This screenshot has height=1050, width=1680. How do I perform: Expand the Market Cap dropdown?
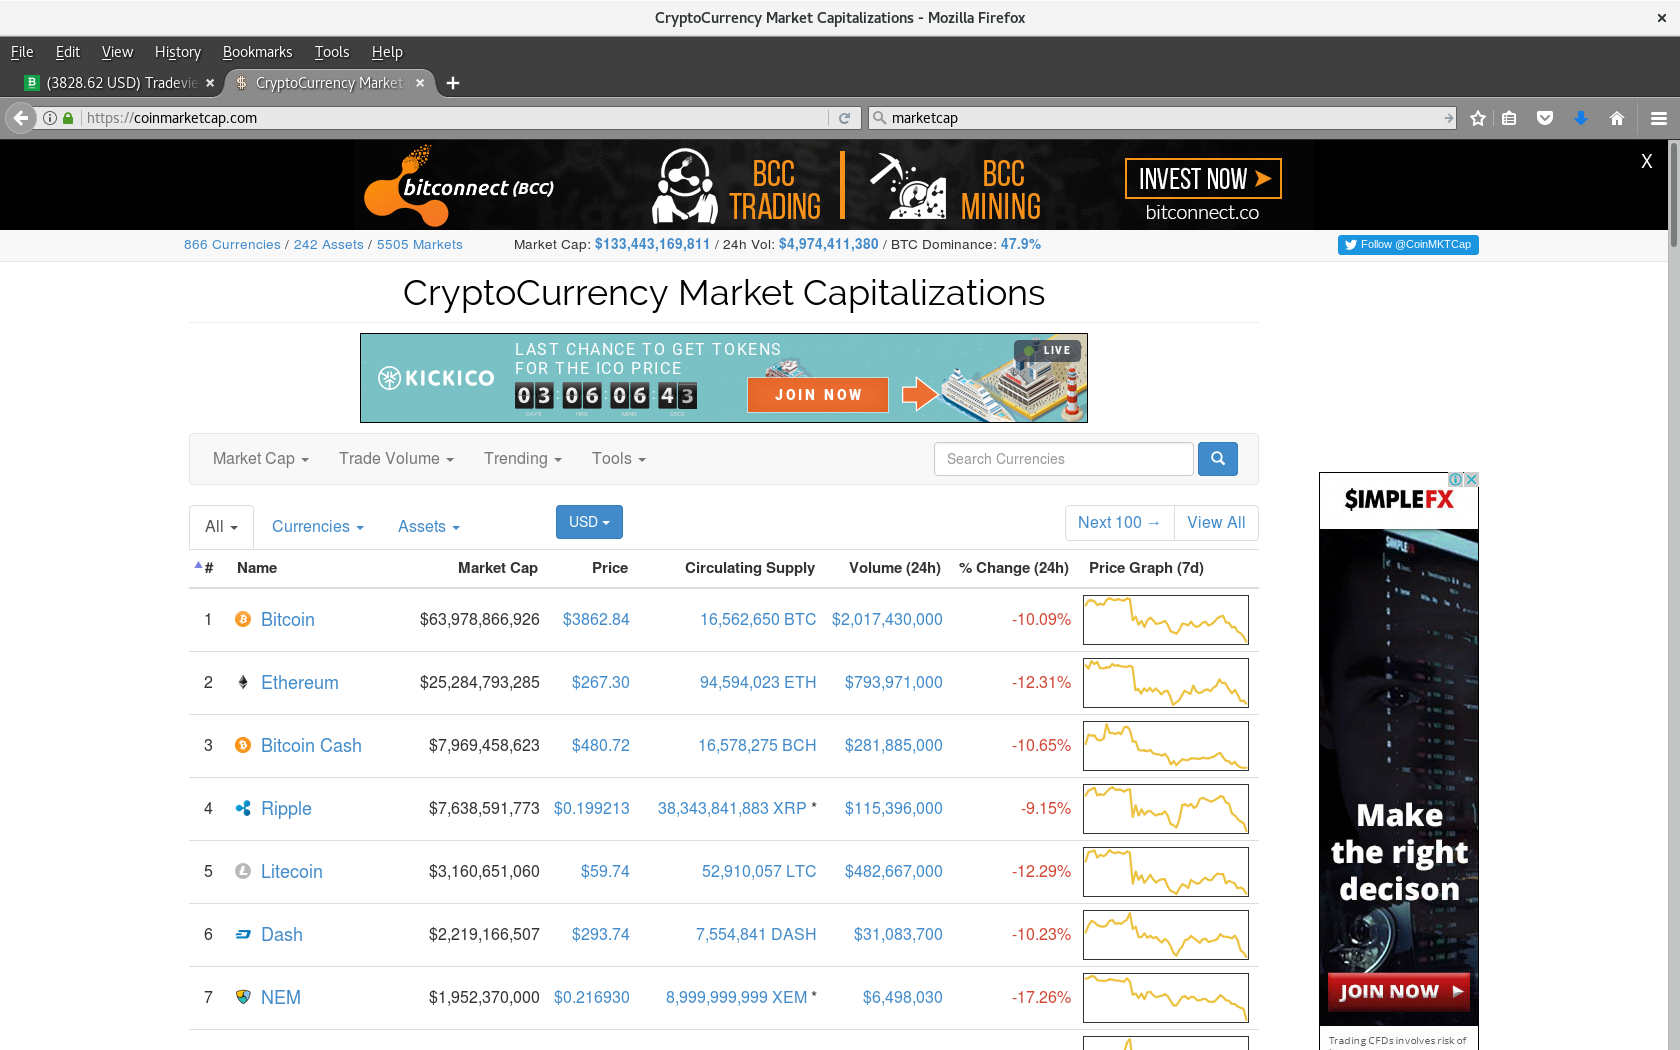pyautogui.click(x=260, y=459)
